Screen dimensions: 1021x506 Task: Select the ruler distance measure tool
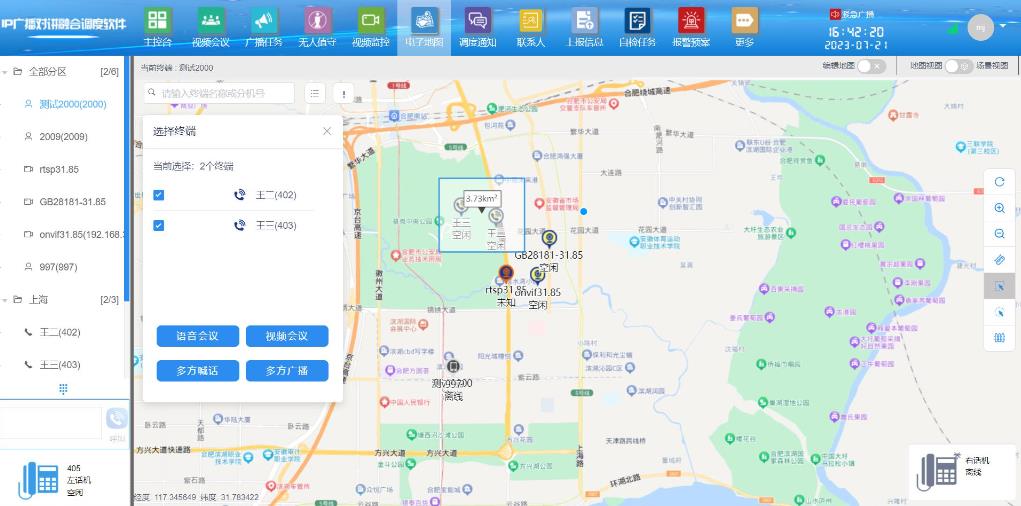click(999, 260)
